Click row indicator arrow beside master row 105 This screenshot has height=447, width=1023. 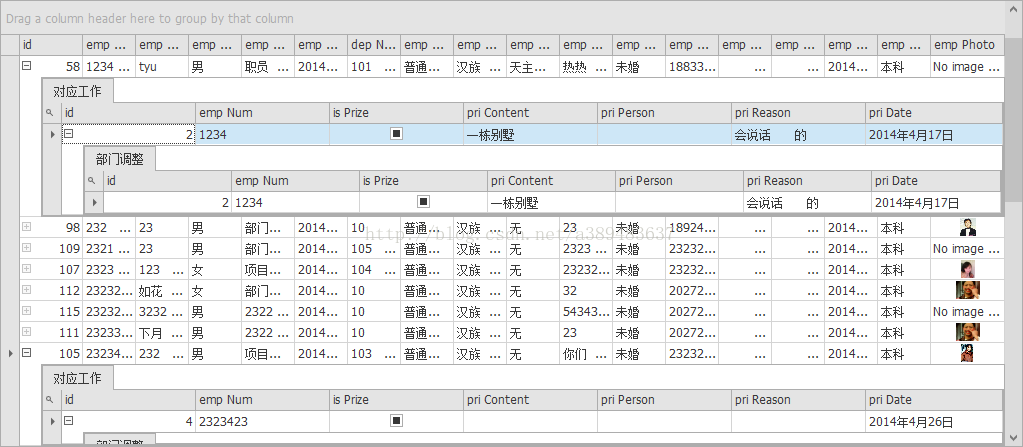pos(10,353)
